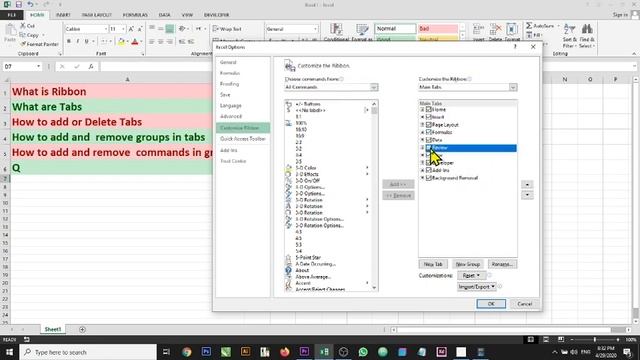Open the FILE tab
This screenshot has height=360, width=640.
pos(11,15)
